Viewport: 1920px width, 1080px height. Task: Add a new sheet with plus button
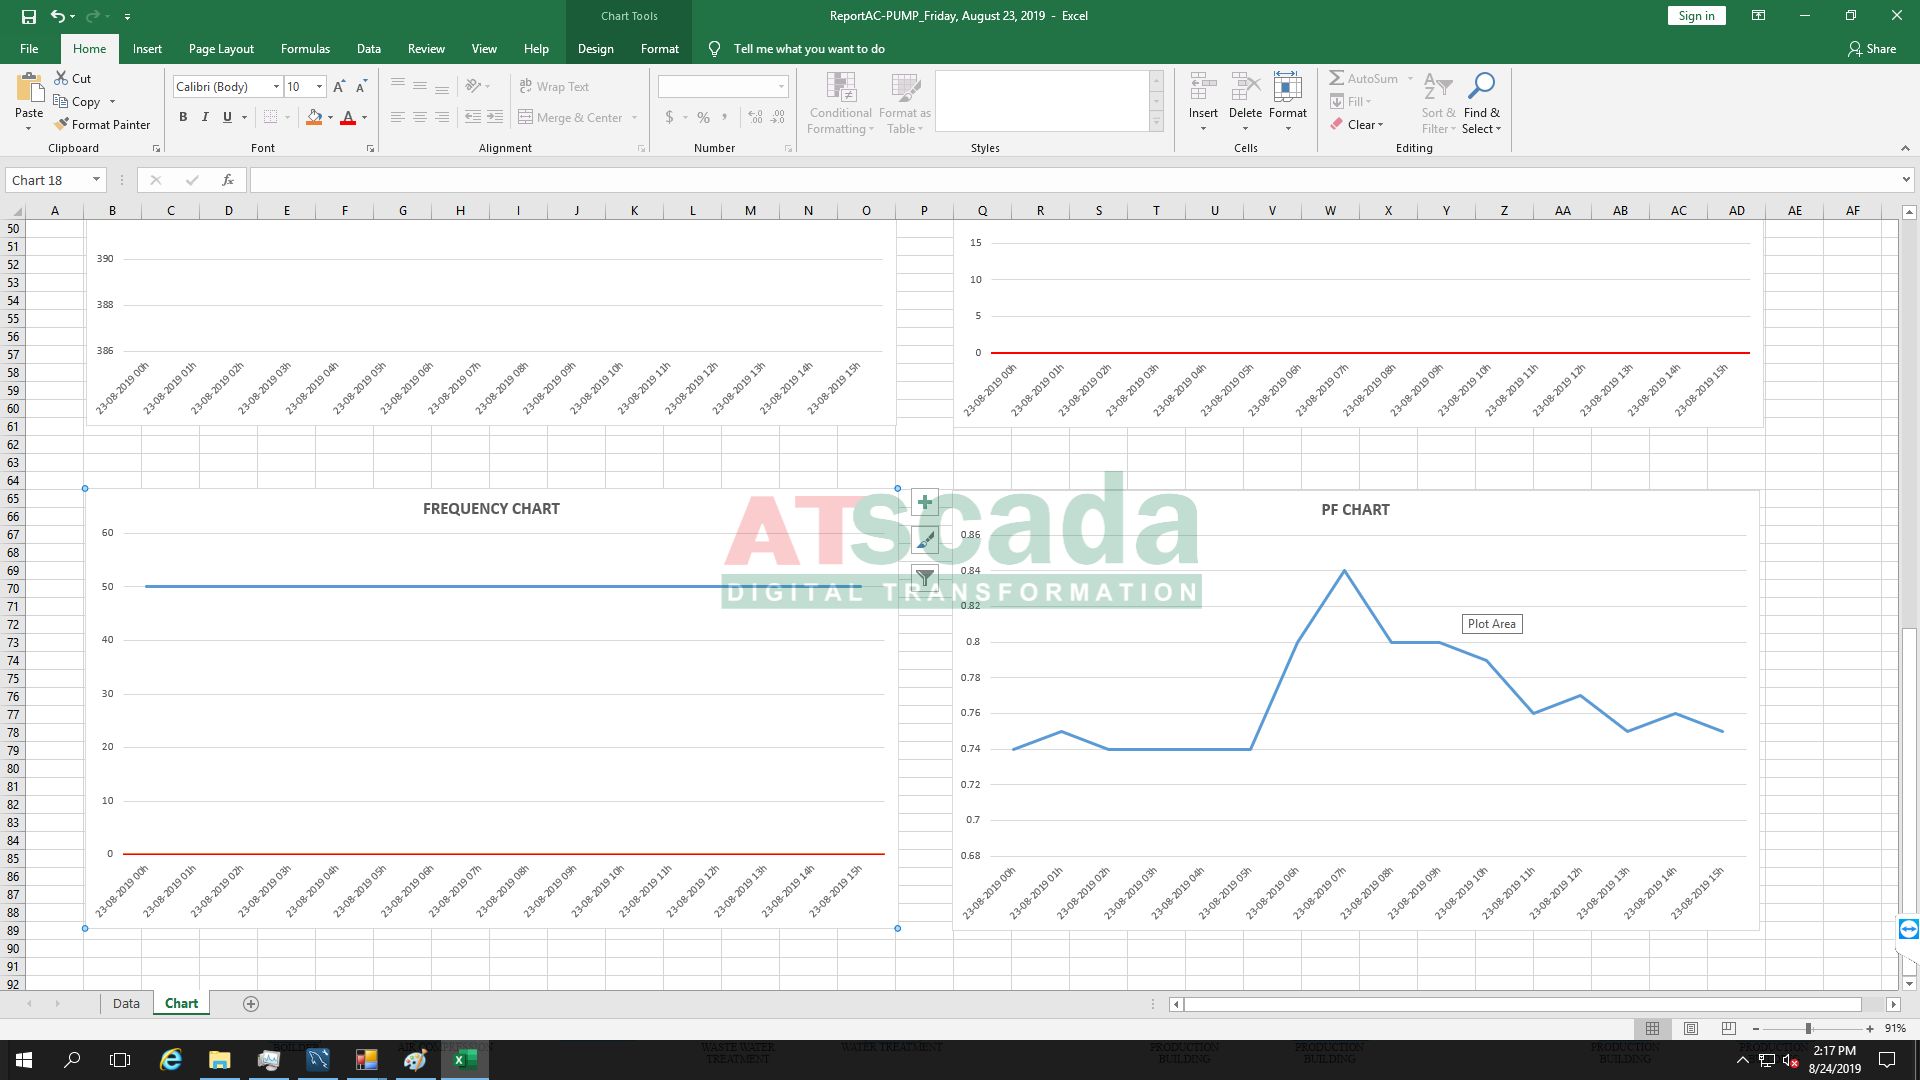pos(251,1004)
